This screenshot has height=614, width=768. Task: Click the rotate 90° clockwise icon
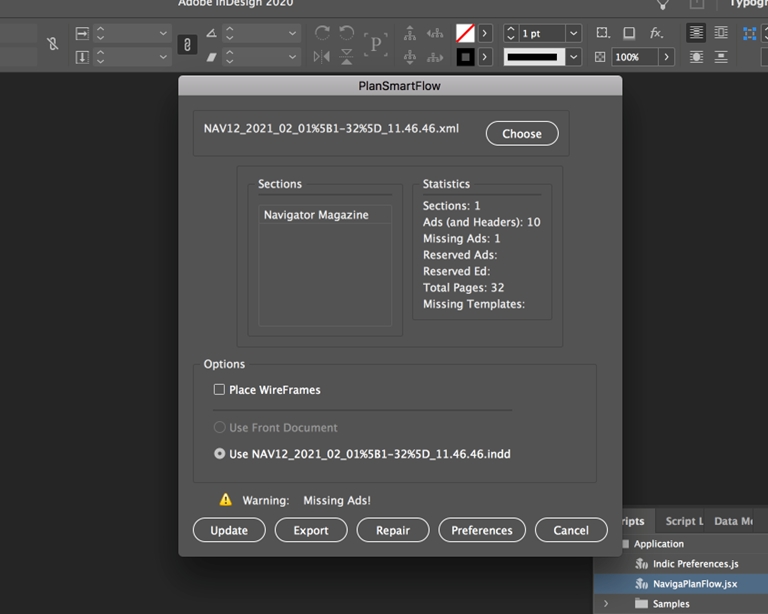(x=322, y=34)
